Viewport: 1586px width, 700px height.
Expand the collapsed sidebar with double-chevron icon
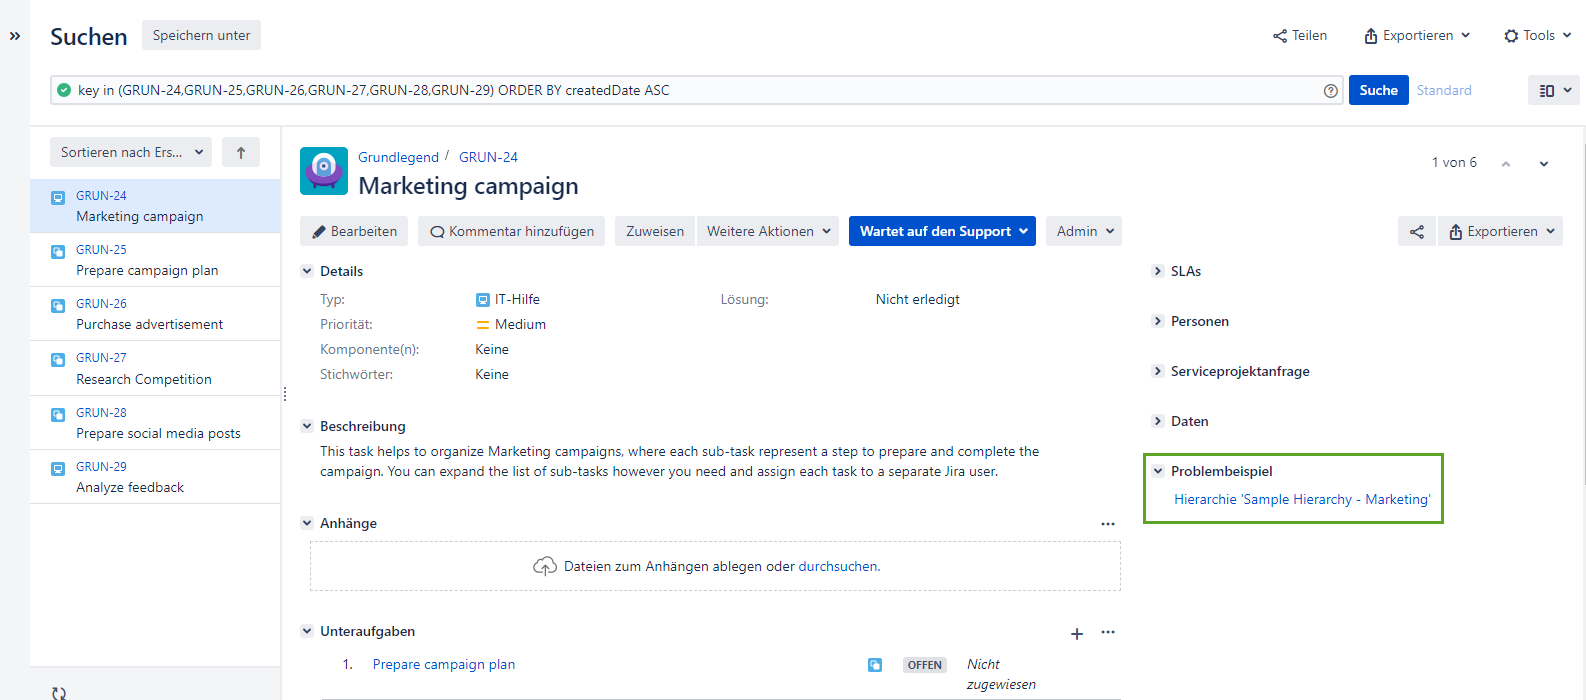[x=15, y=36]
